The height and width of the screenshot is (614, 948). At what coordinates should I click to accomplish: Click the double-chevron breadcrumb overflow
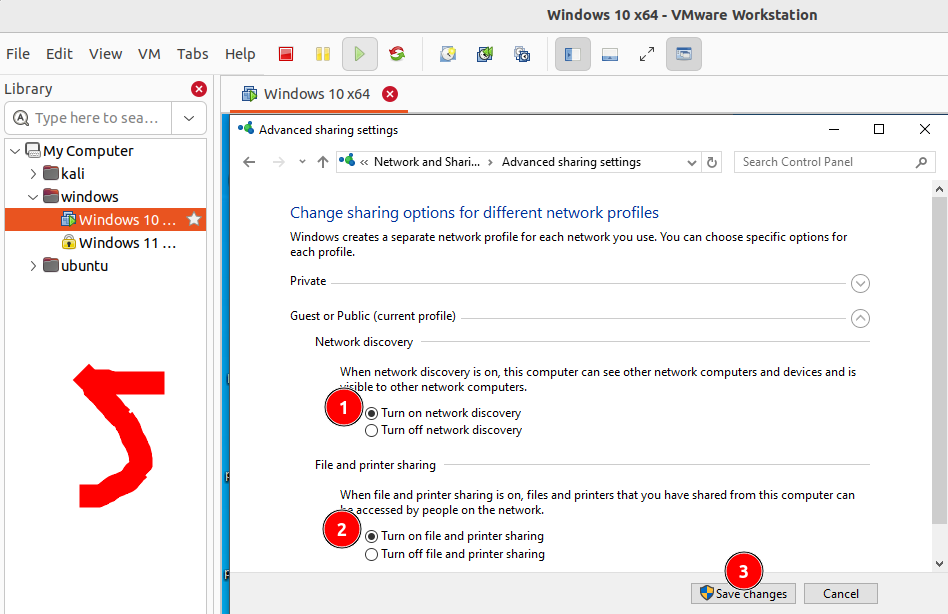point(364,162)
